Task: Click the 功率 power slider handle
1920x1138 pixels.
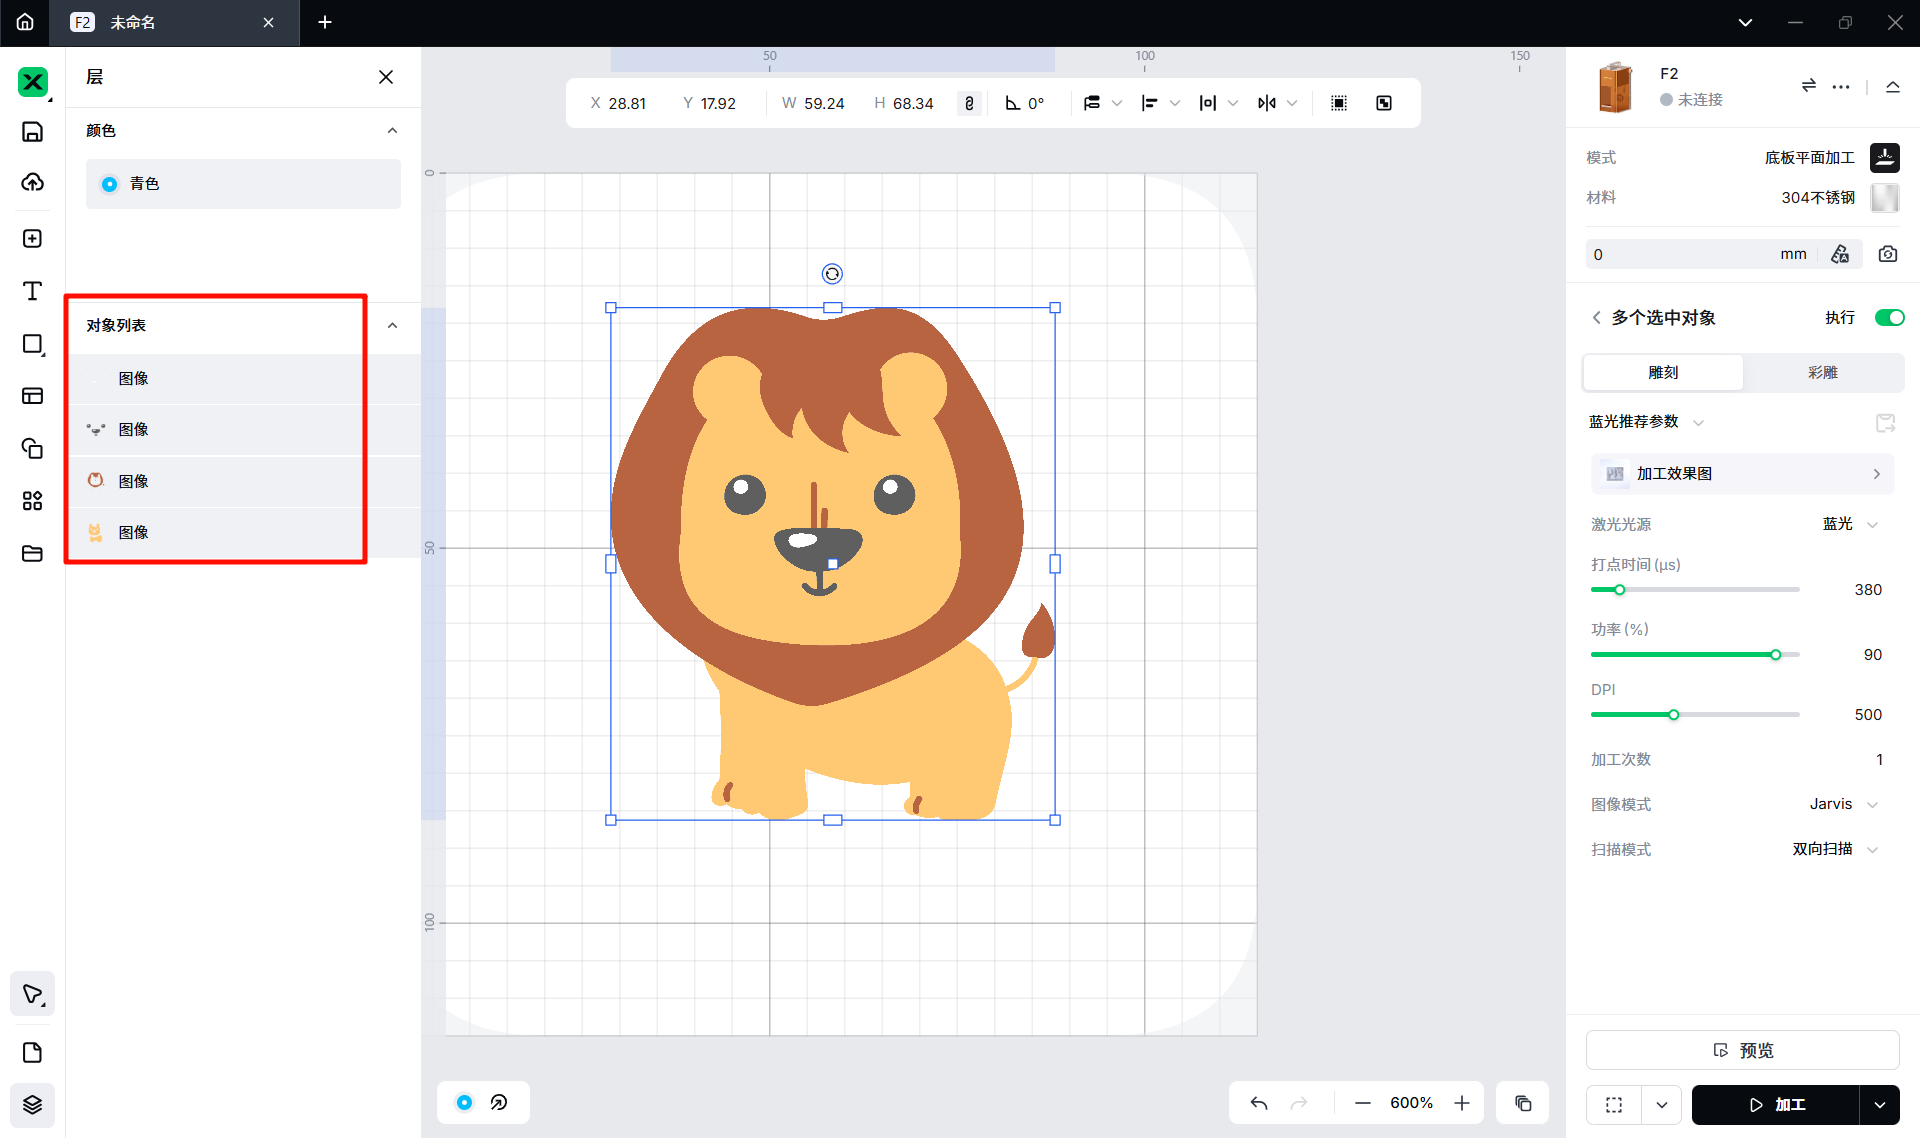Action: click(x=1775, y=655)
